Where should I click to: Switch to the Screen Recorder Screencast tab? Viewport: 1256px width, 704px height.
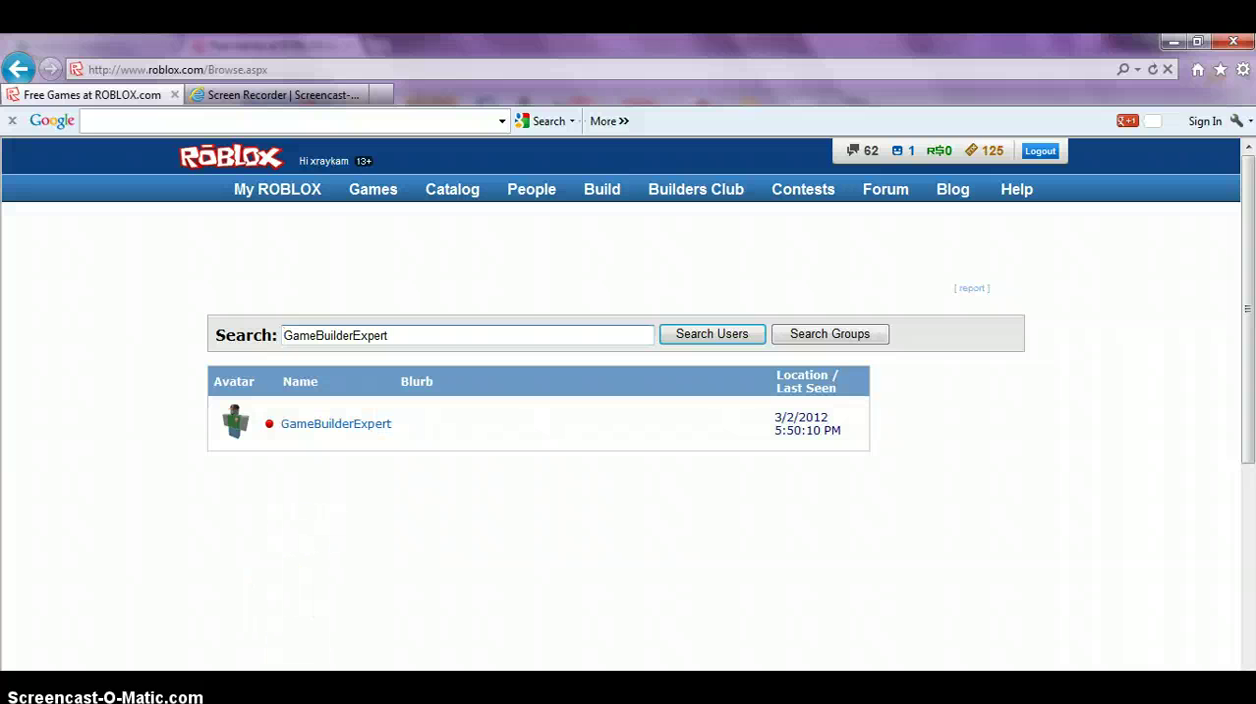pos(278,95)
